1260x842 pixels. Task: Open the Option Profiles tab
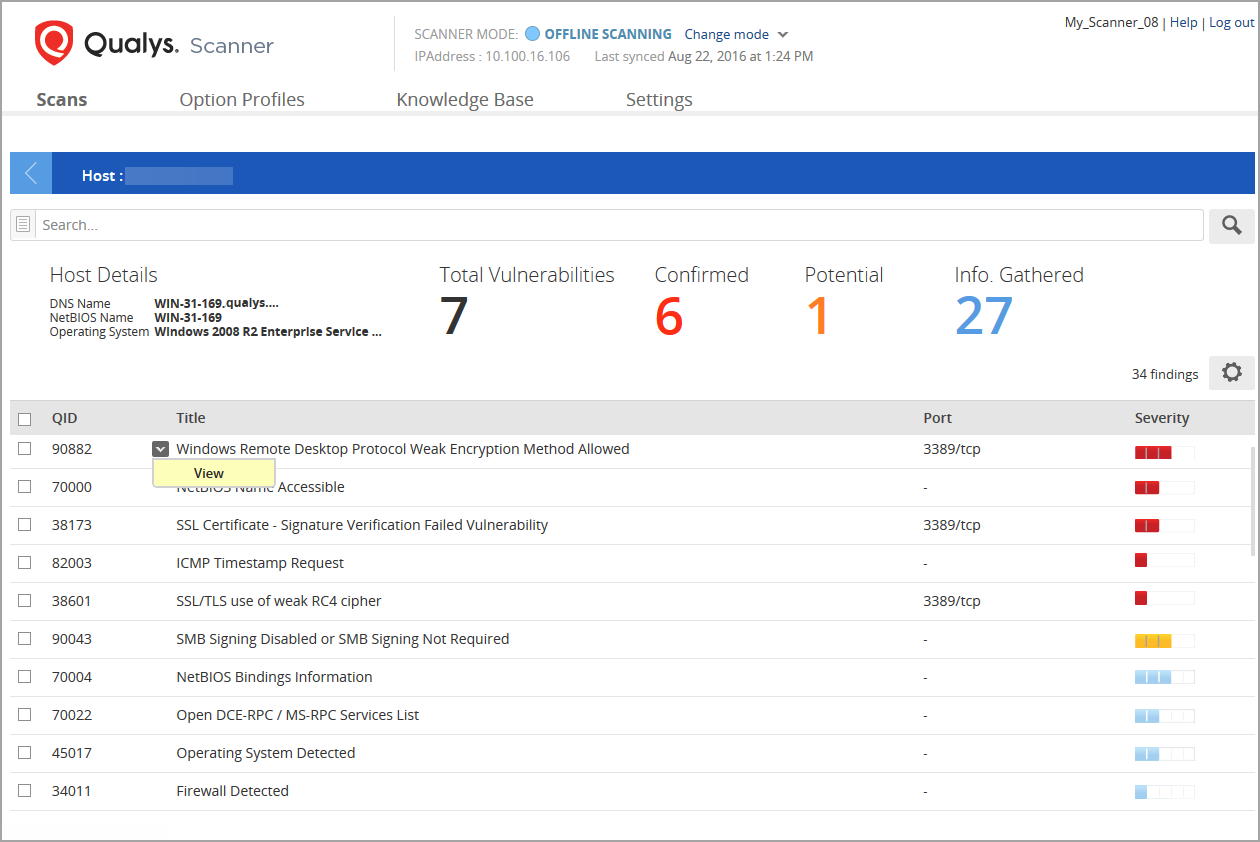242,100
